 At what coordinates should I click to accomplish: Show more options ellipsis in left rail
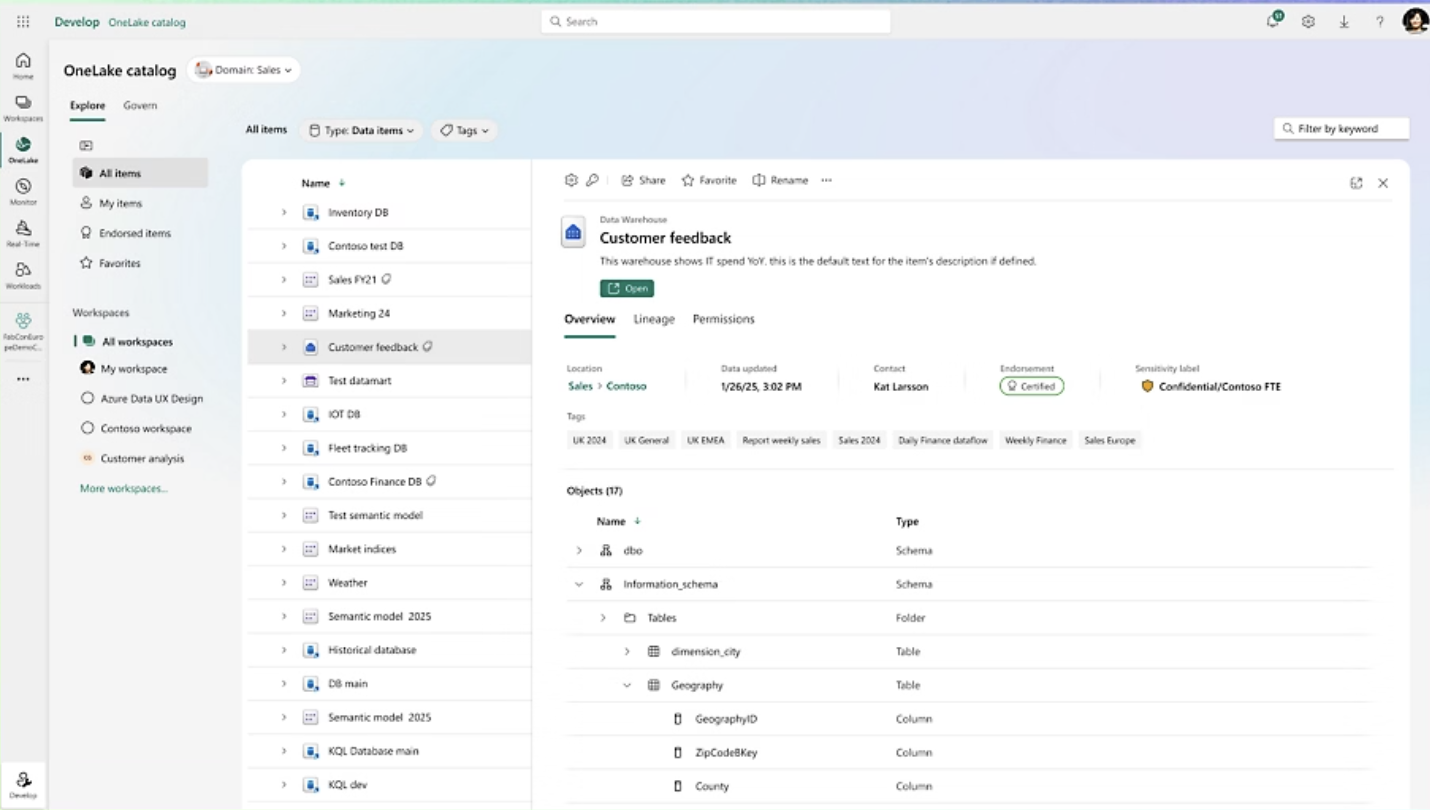(x=23, y=379)
